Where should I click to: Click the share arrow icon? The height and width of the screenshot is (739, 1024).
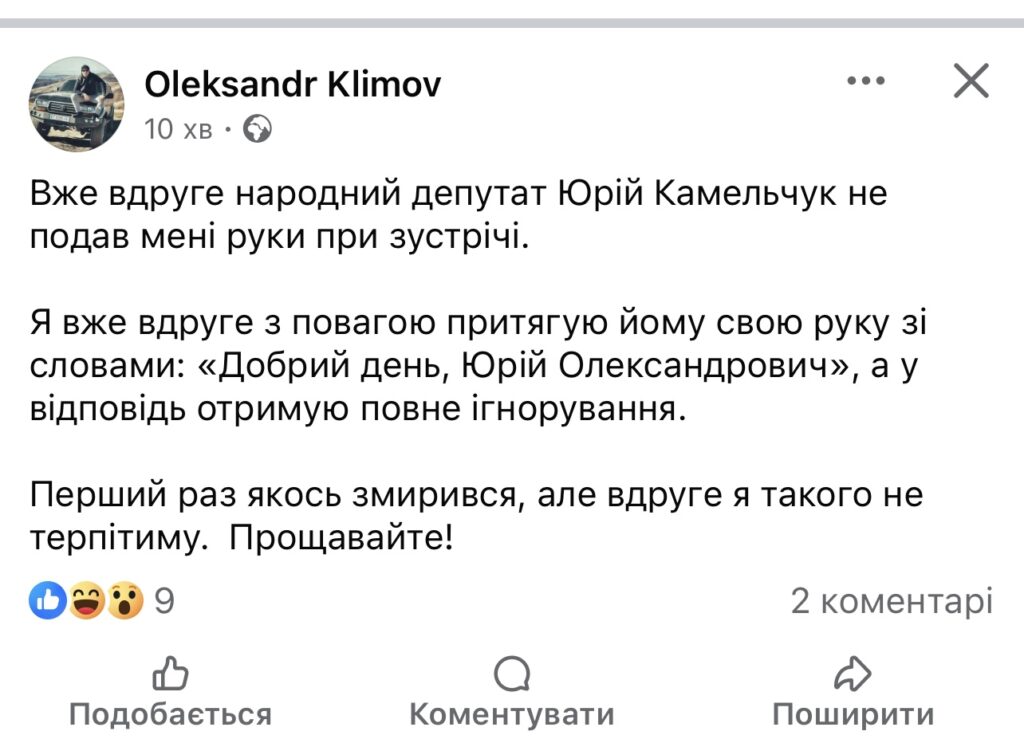point(853,674)
